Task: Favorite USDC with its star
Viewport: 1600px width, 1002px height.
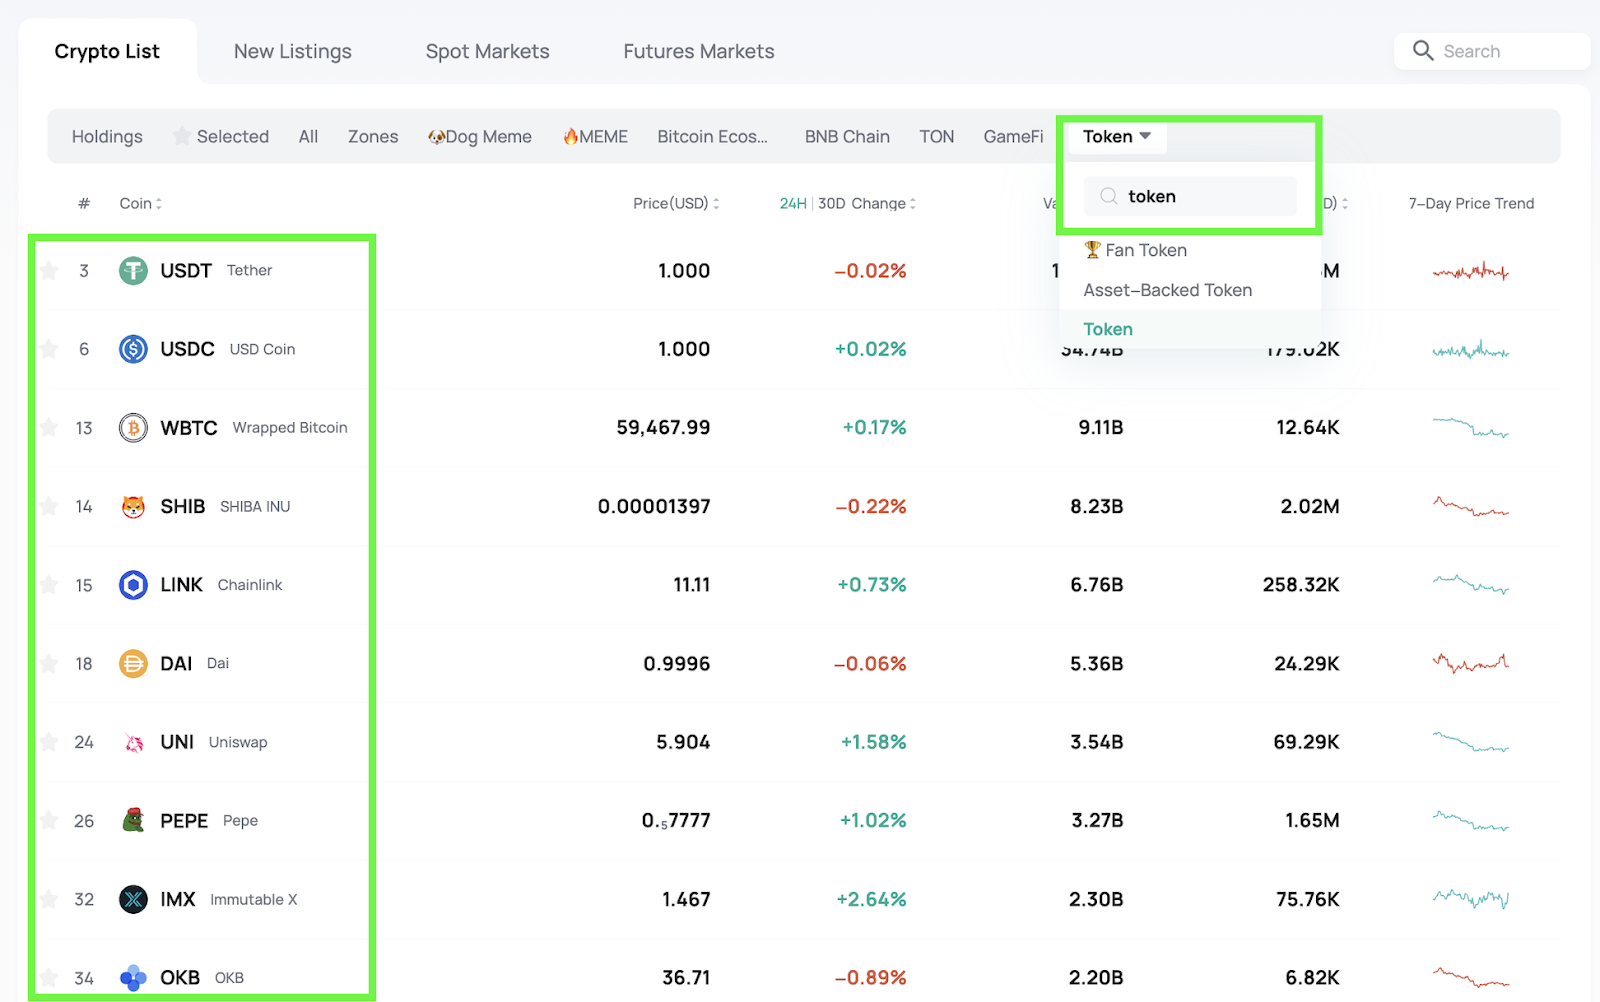Action: [x=49, y=349]
